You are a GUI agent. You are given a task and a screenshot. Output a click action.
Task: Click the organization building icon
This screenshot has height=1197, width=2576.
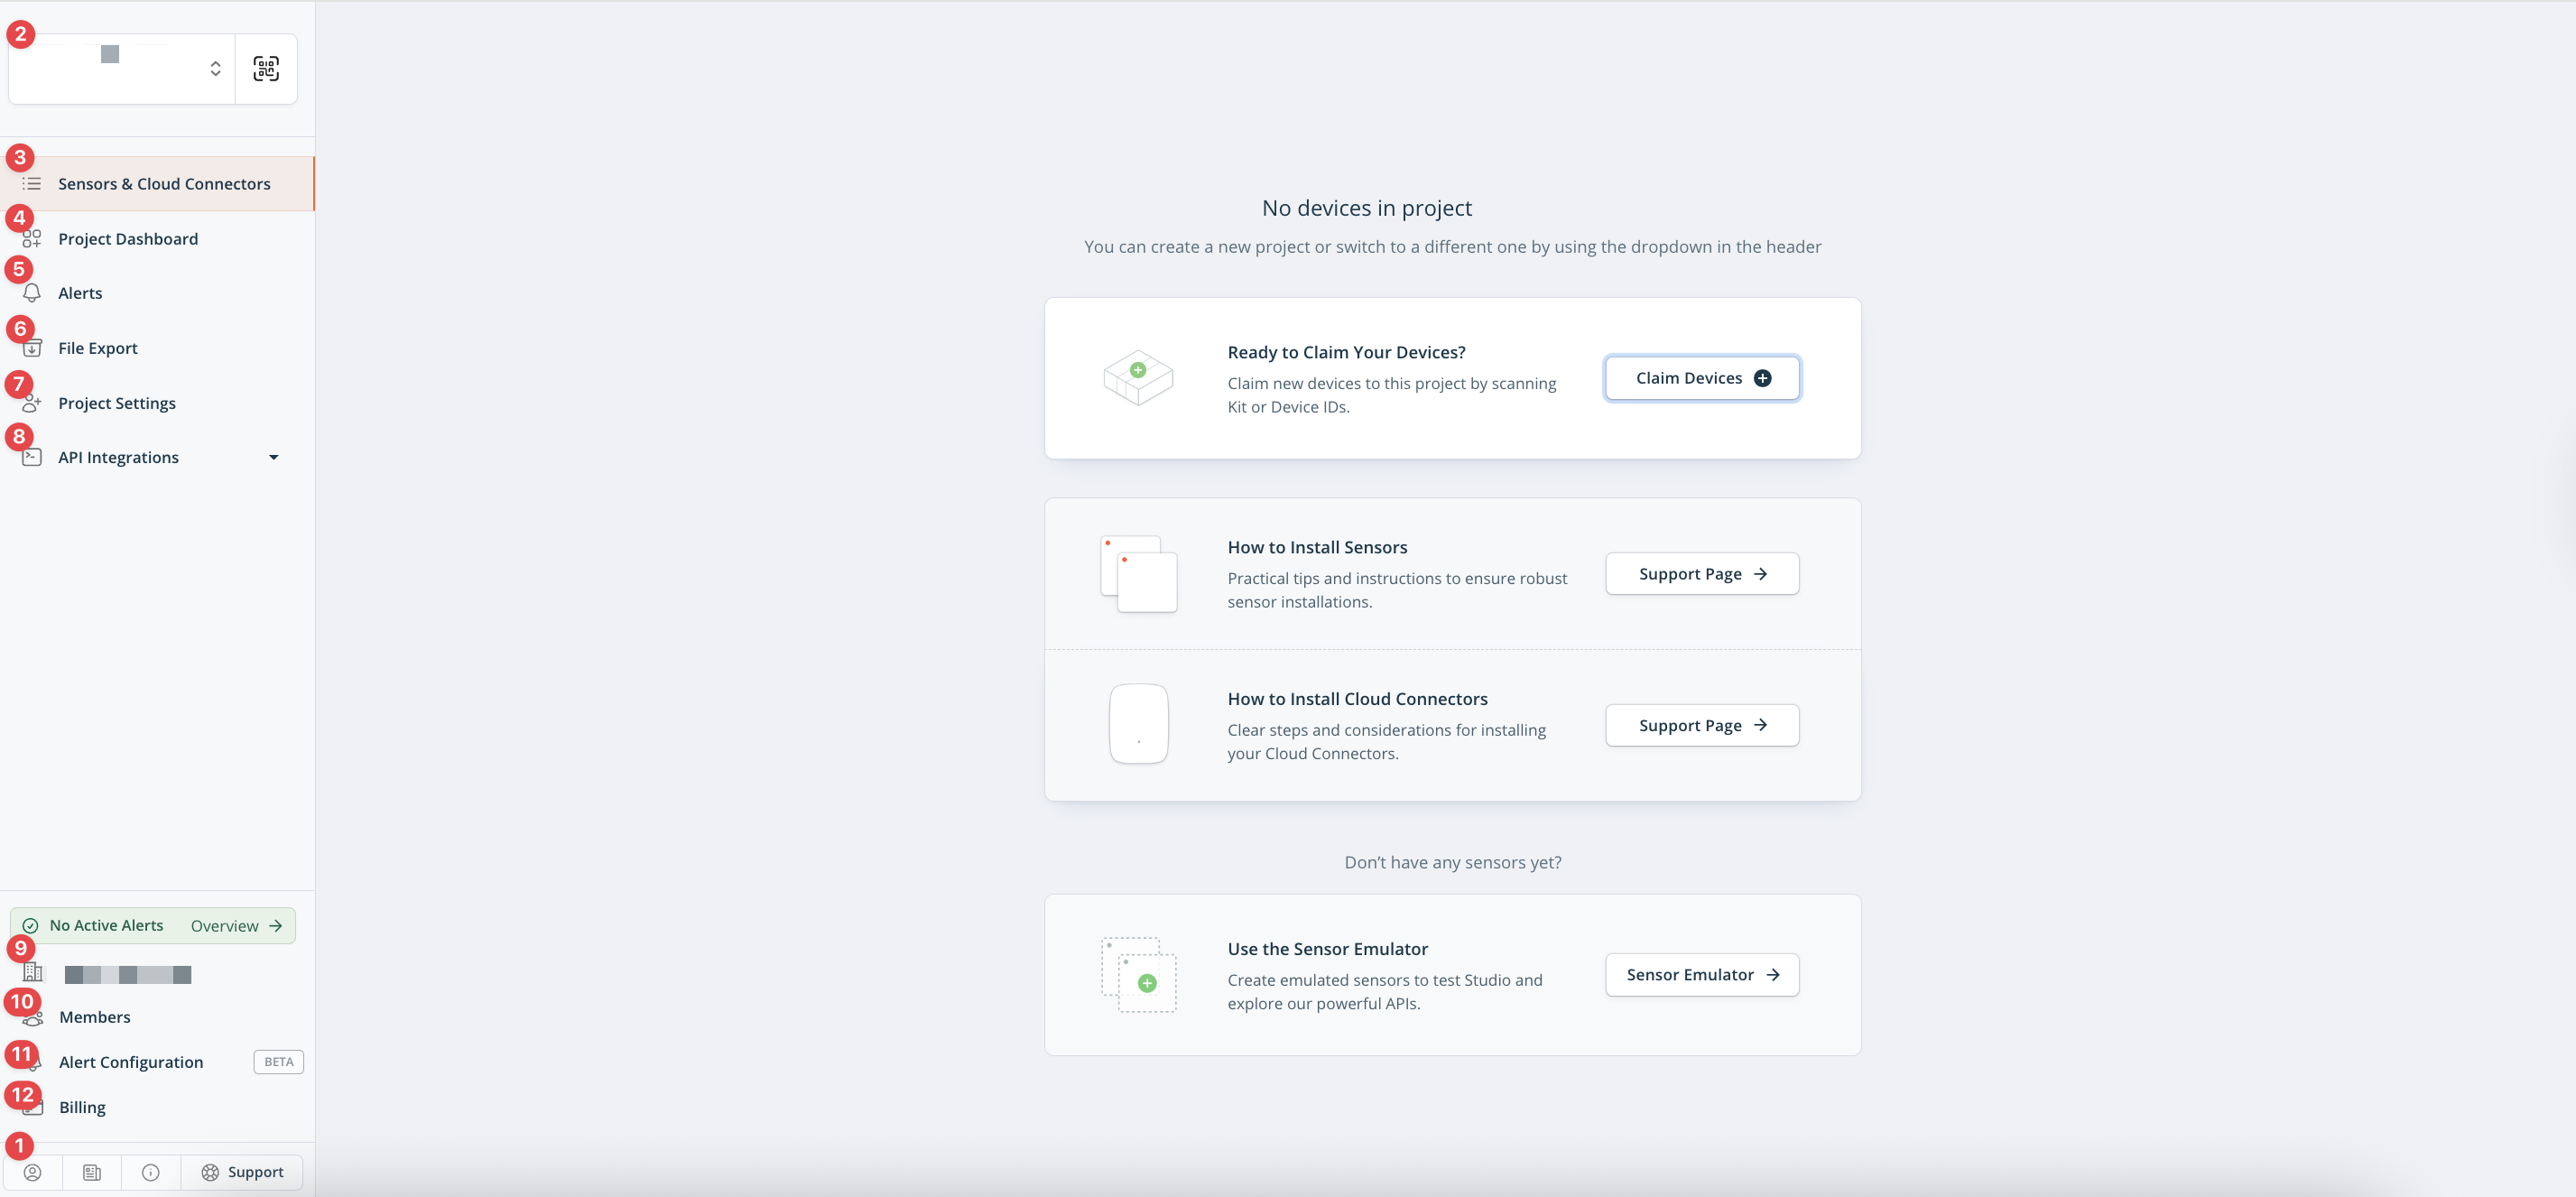tap(33, 972)
